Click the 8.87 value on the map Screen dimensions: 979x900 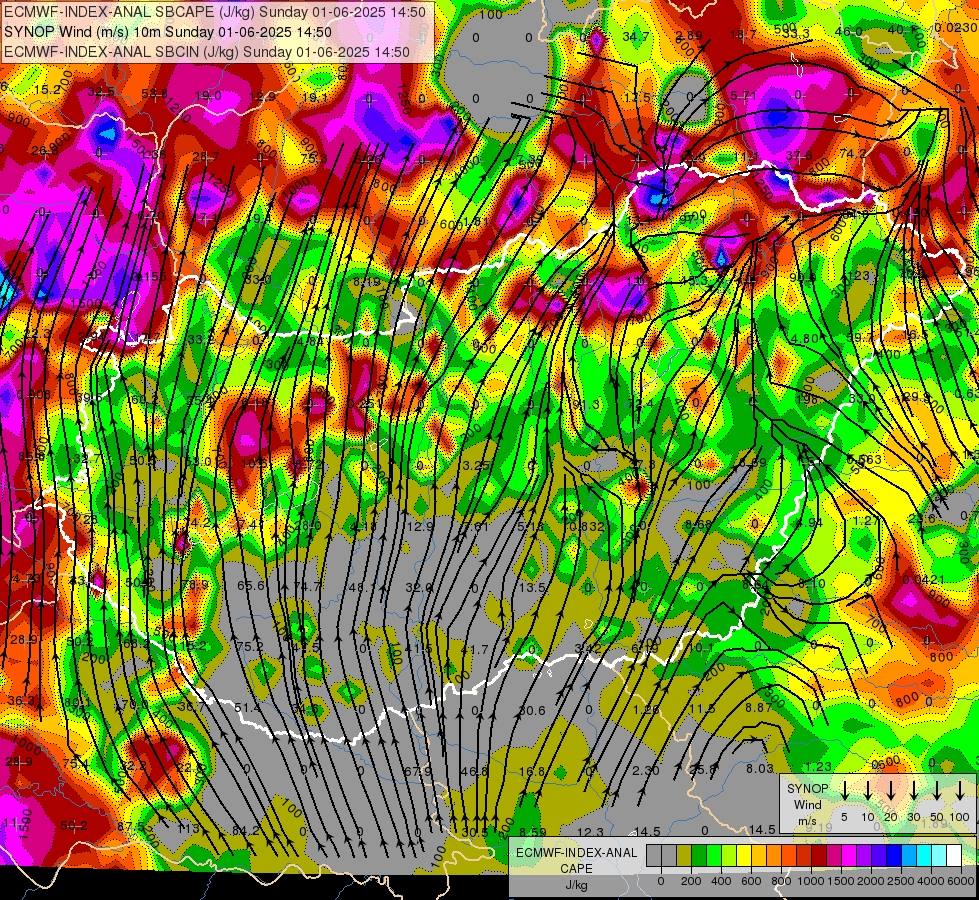point(759,708)
